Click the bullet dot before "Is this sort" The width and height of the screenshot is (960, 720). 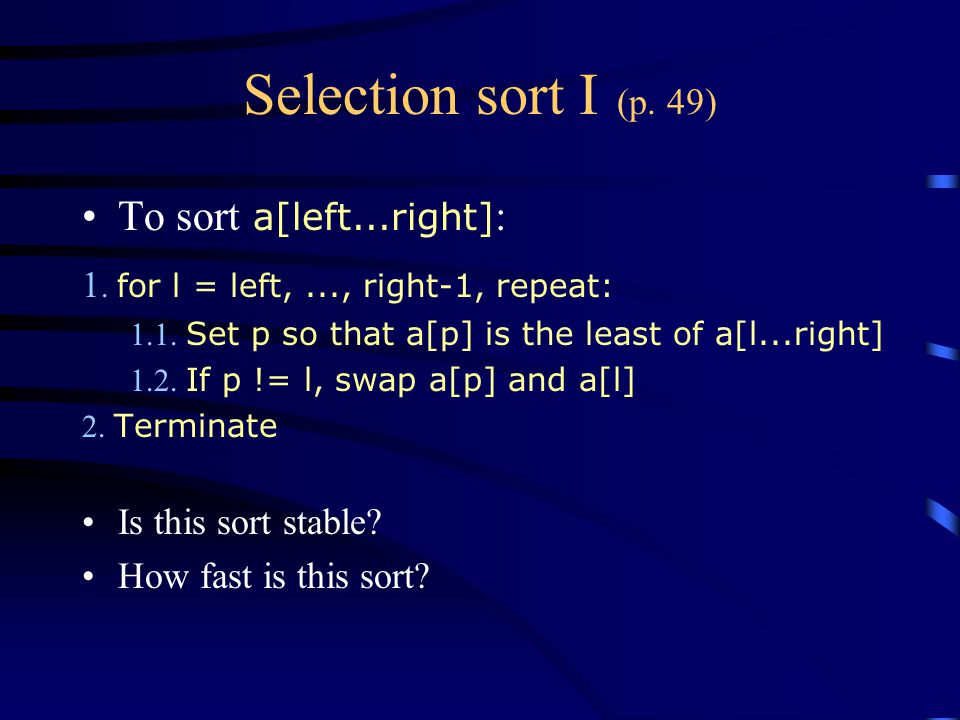[89, 523]
